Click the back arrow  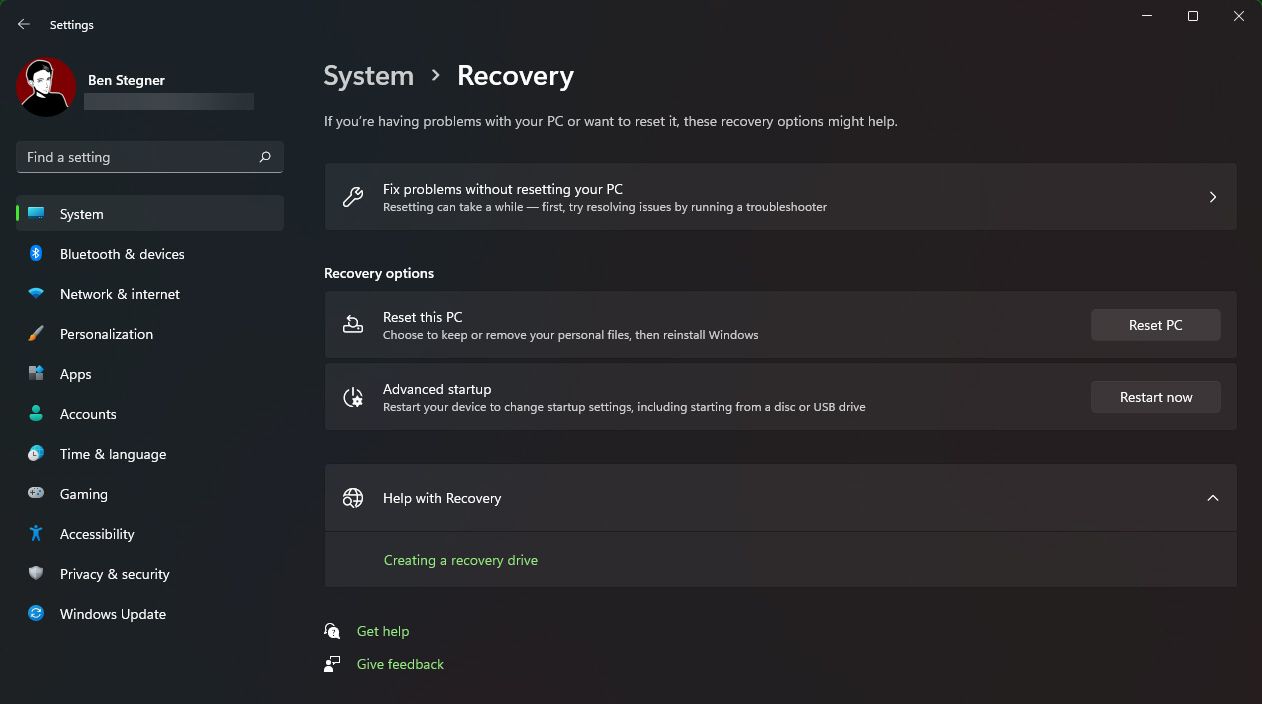23,24
